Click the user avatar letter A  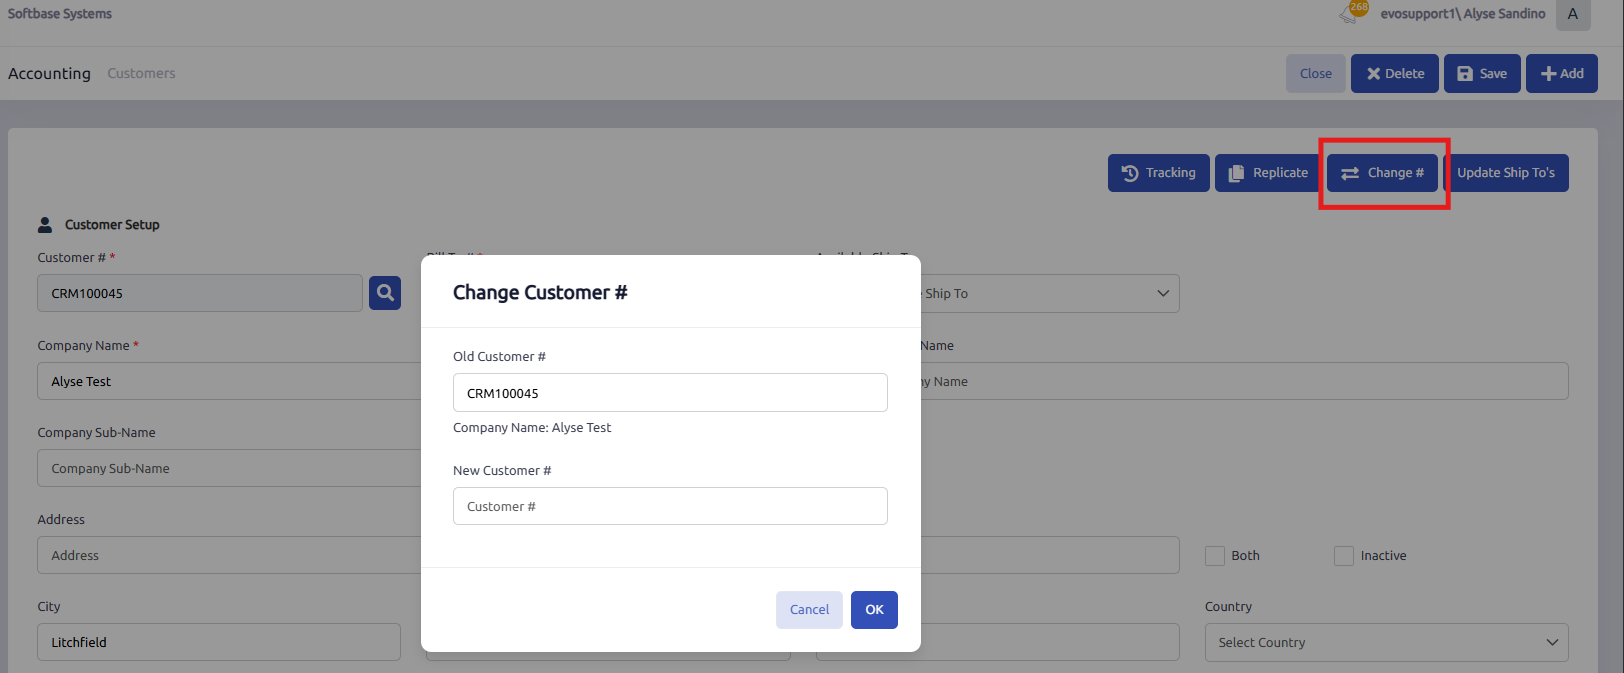(x=1573, y=14)
